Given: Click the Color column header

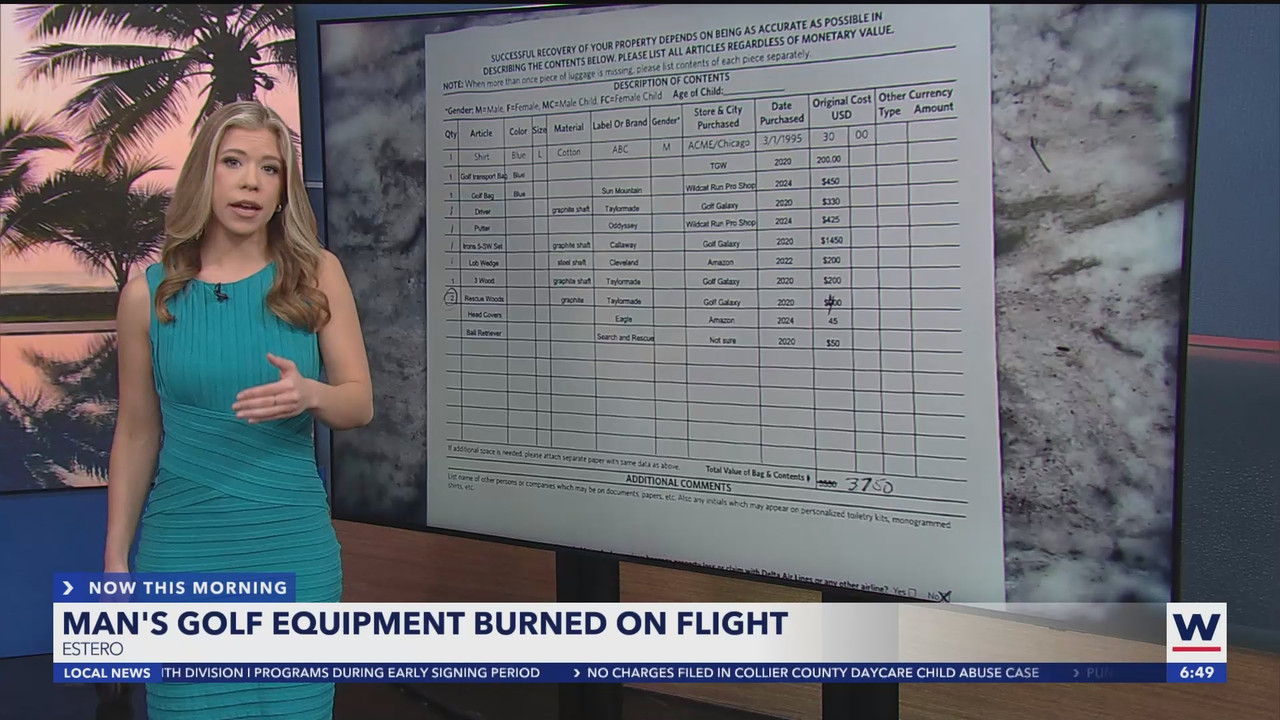Looking at the screenshot, I should 517,130.
